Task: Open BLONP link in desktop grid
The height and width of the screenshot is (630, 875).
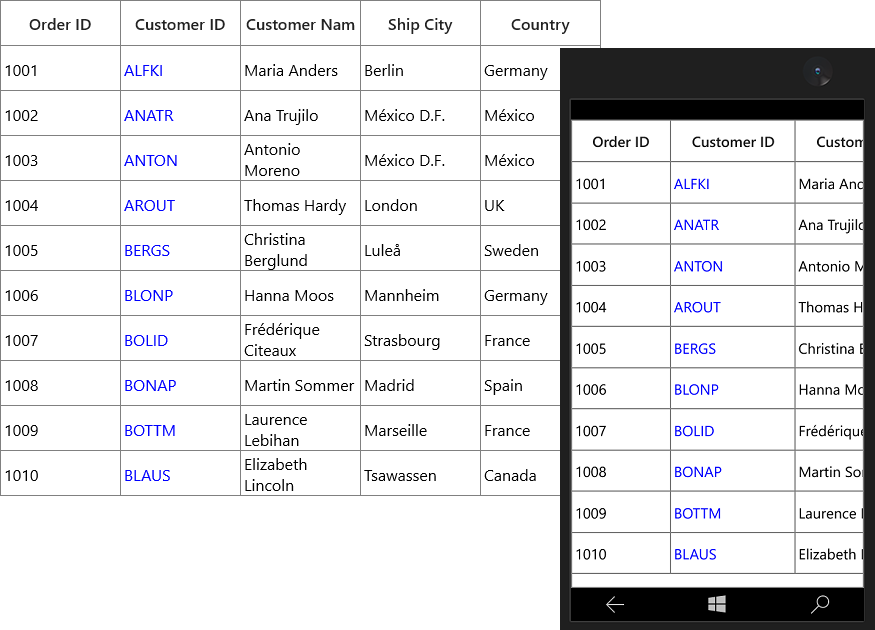Action: point(148,296)
